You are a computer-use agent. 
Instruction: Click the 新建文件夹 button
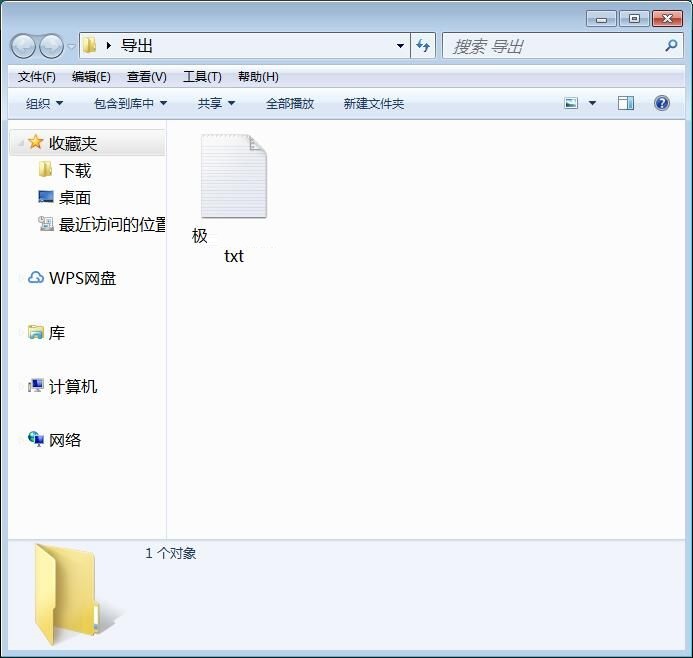click(x=373, y=103)
